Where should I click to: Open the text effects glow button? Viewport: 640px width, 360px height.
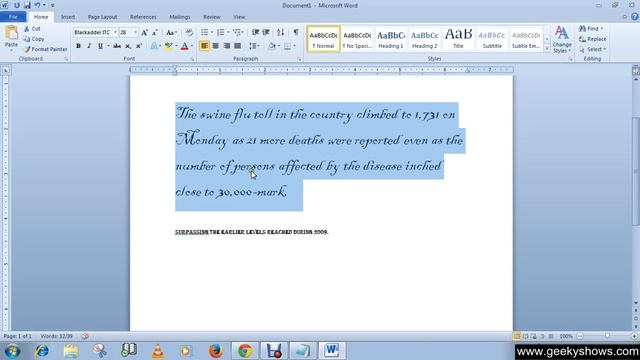(x=154, y=46)
